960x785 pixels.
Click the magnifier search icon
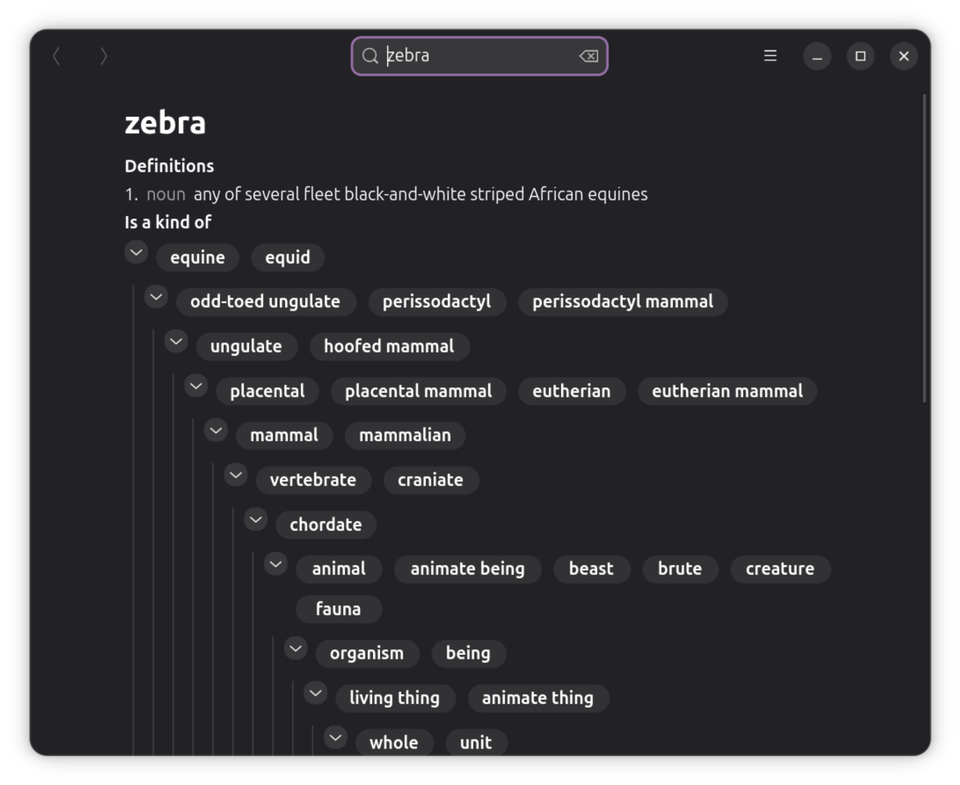coord(370,56)
